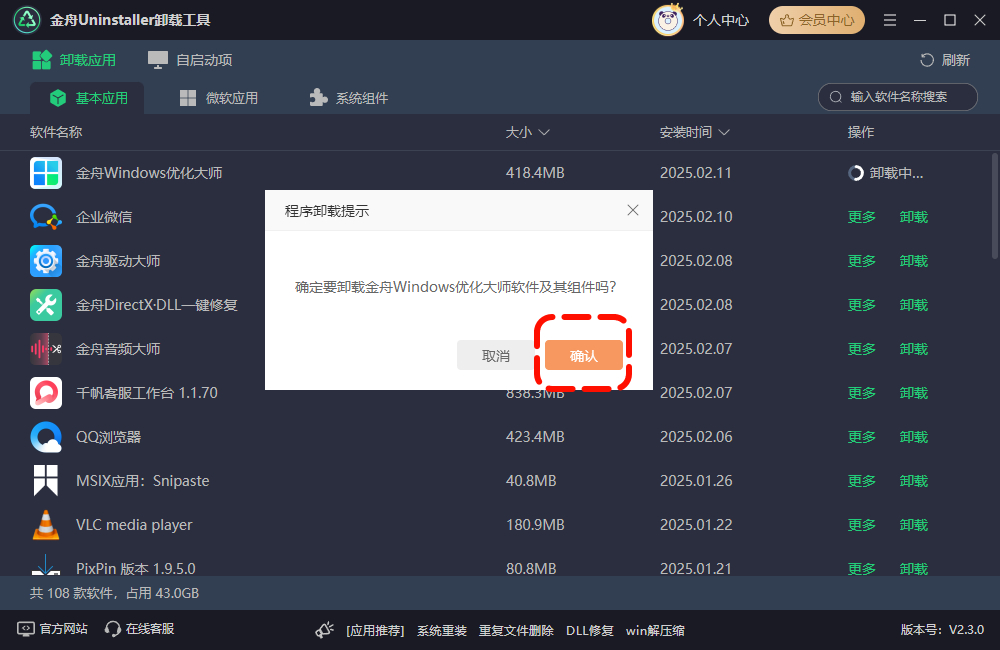Select the 基本应用 tab
Viewport: 1000px width, 650px height.
pos(87,98)
